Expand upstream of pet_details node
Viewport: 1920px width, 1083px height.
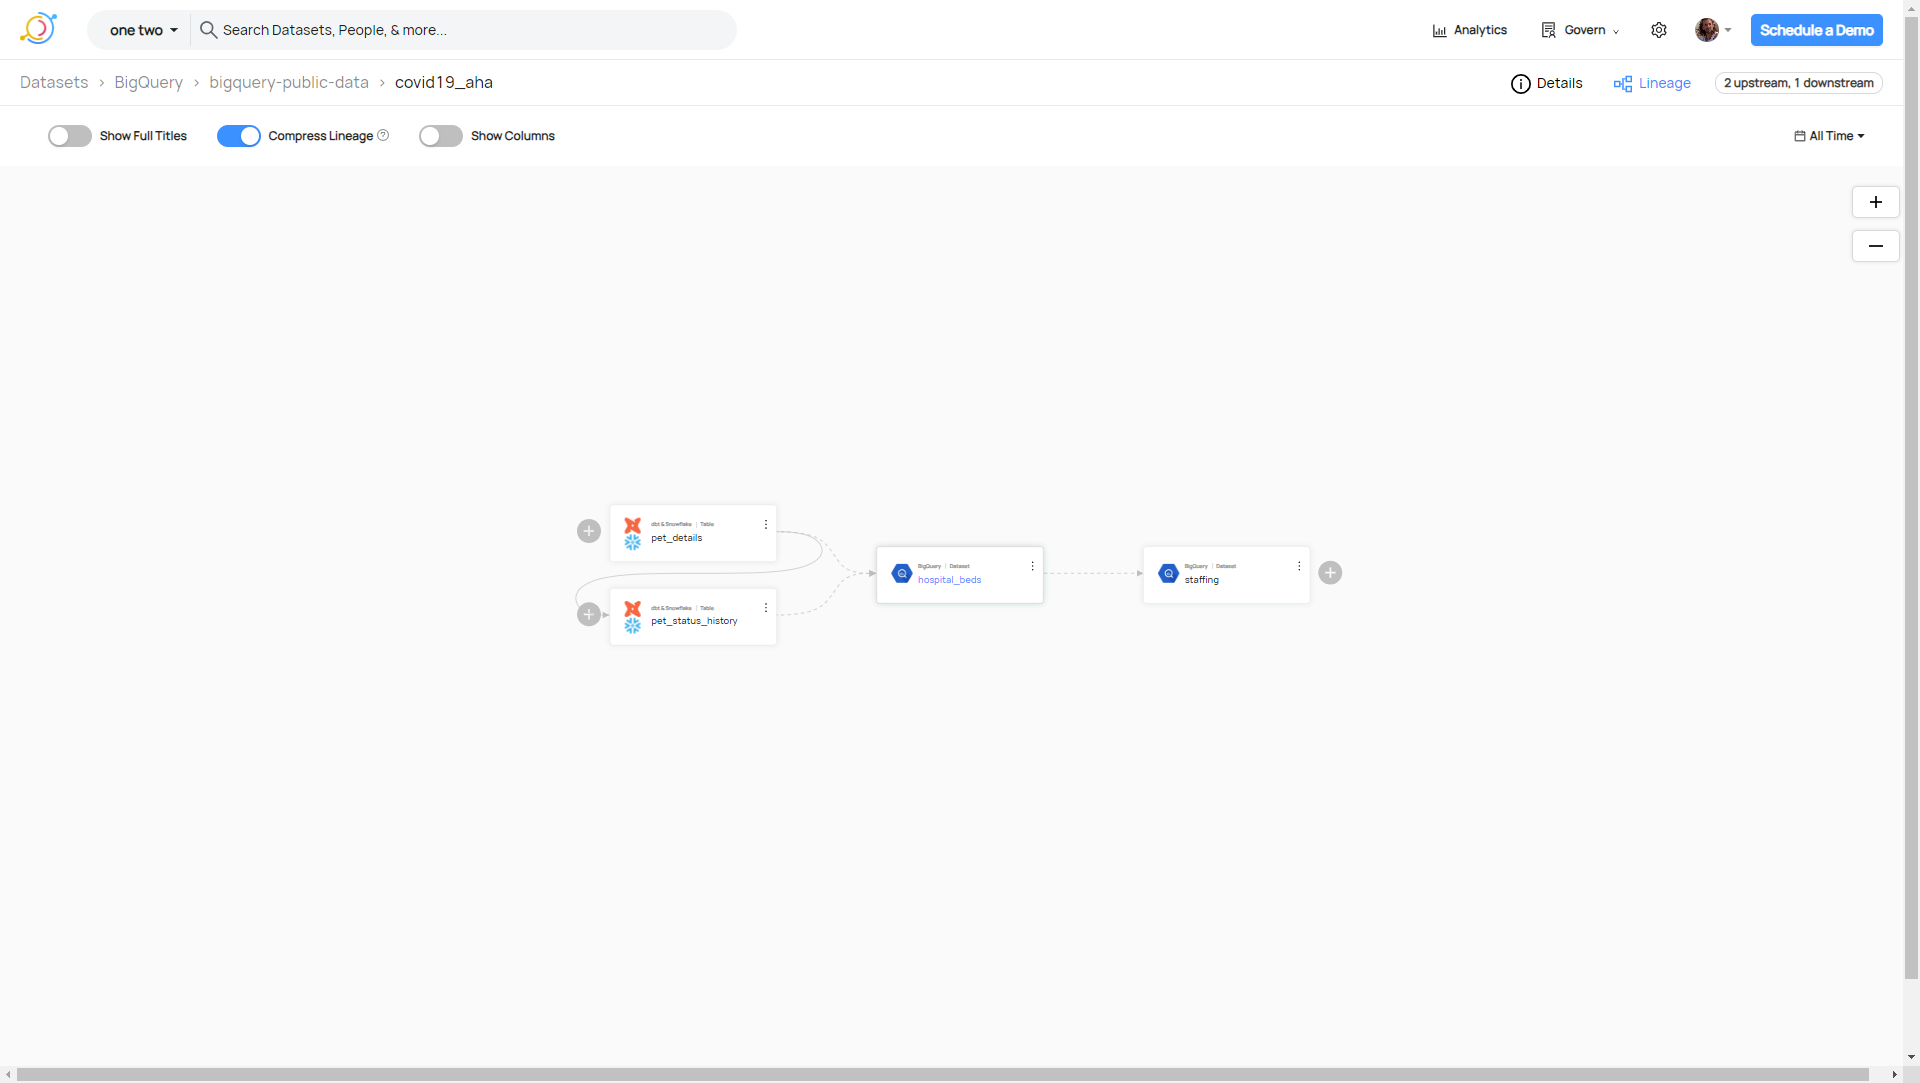[x=589, y=531]
